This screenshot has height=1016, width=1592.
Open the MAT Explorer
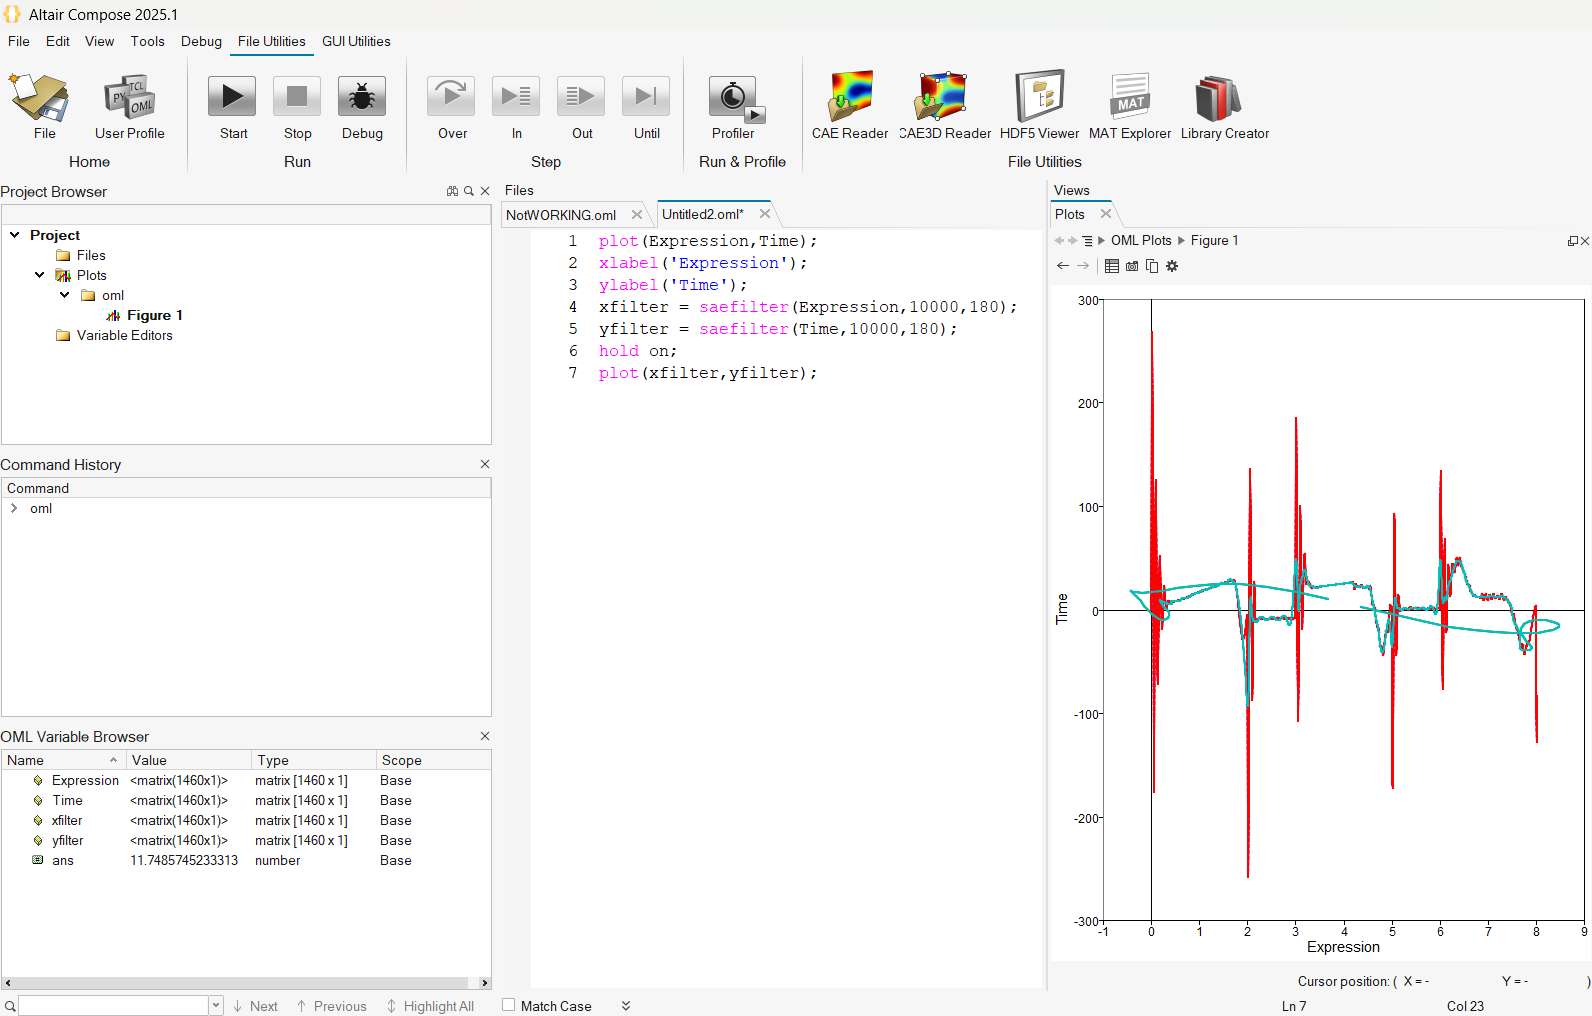click(1130, 105)
